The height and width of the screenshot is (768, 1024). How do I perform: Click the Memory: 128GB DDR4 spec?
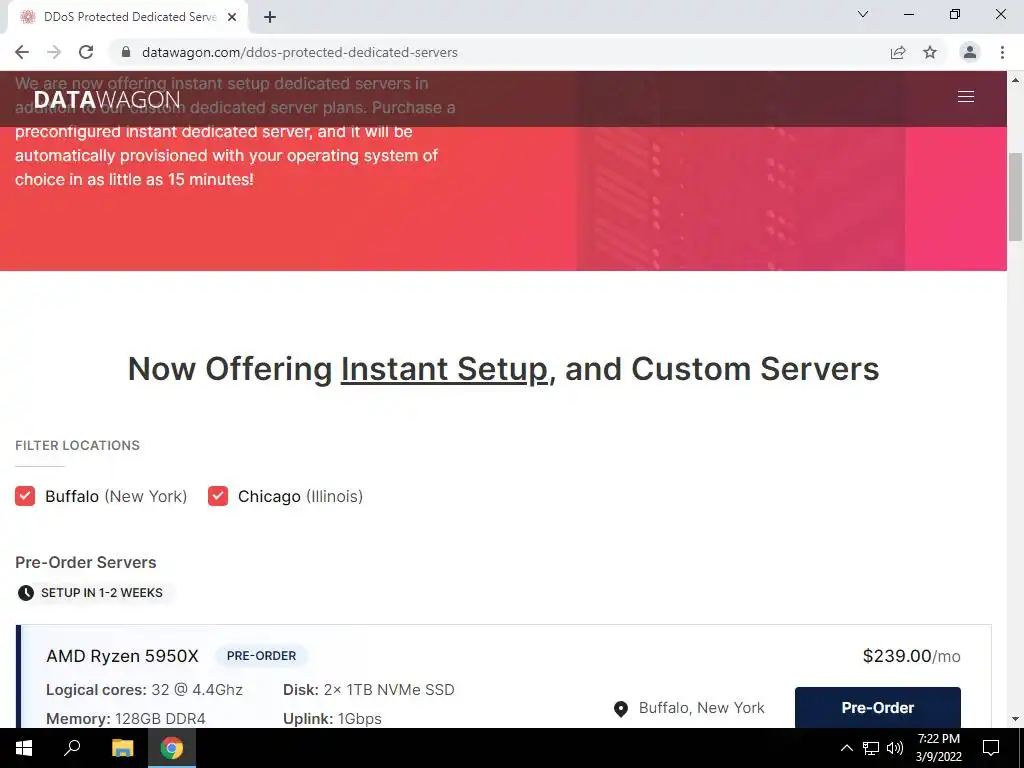coord(126,718)
